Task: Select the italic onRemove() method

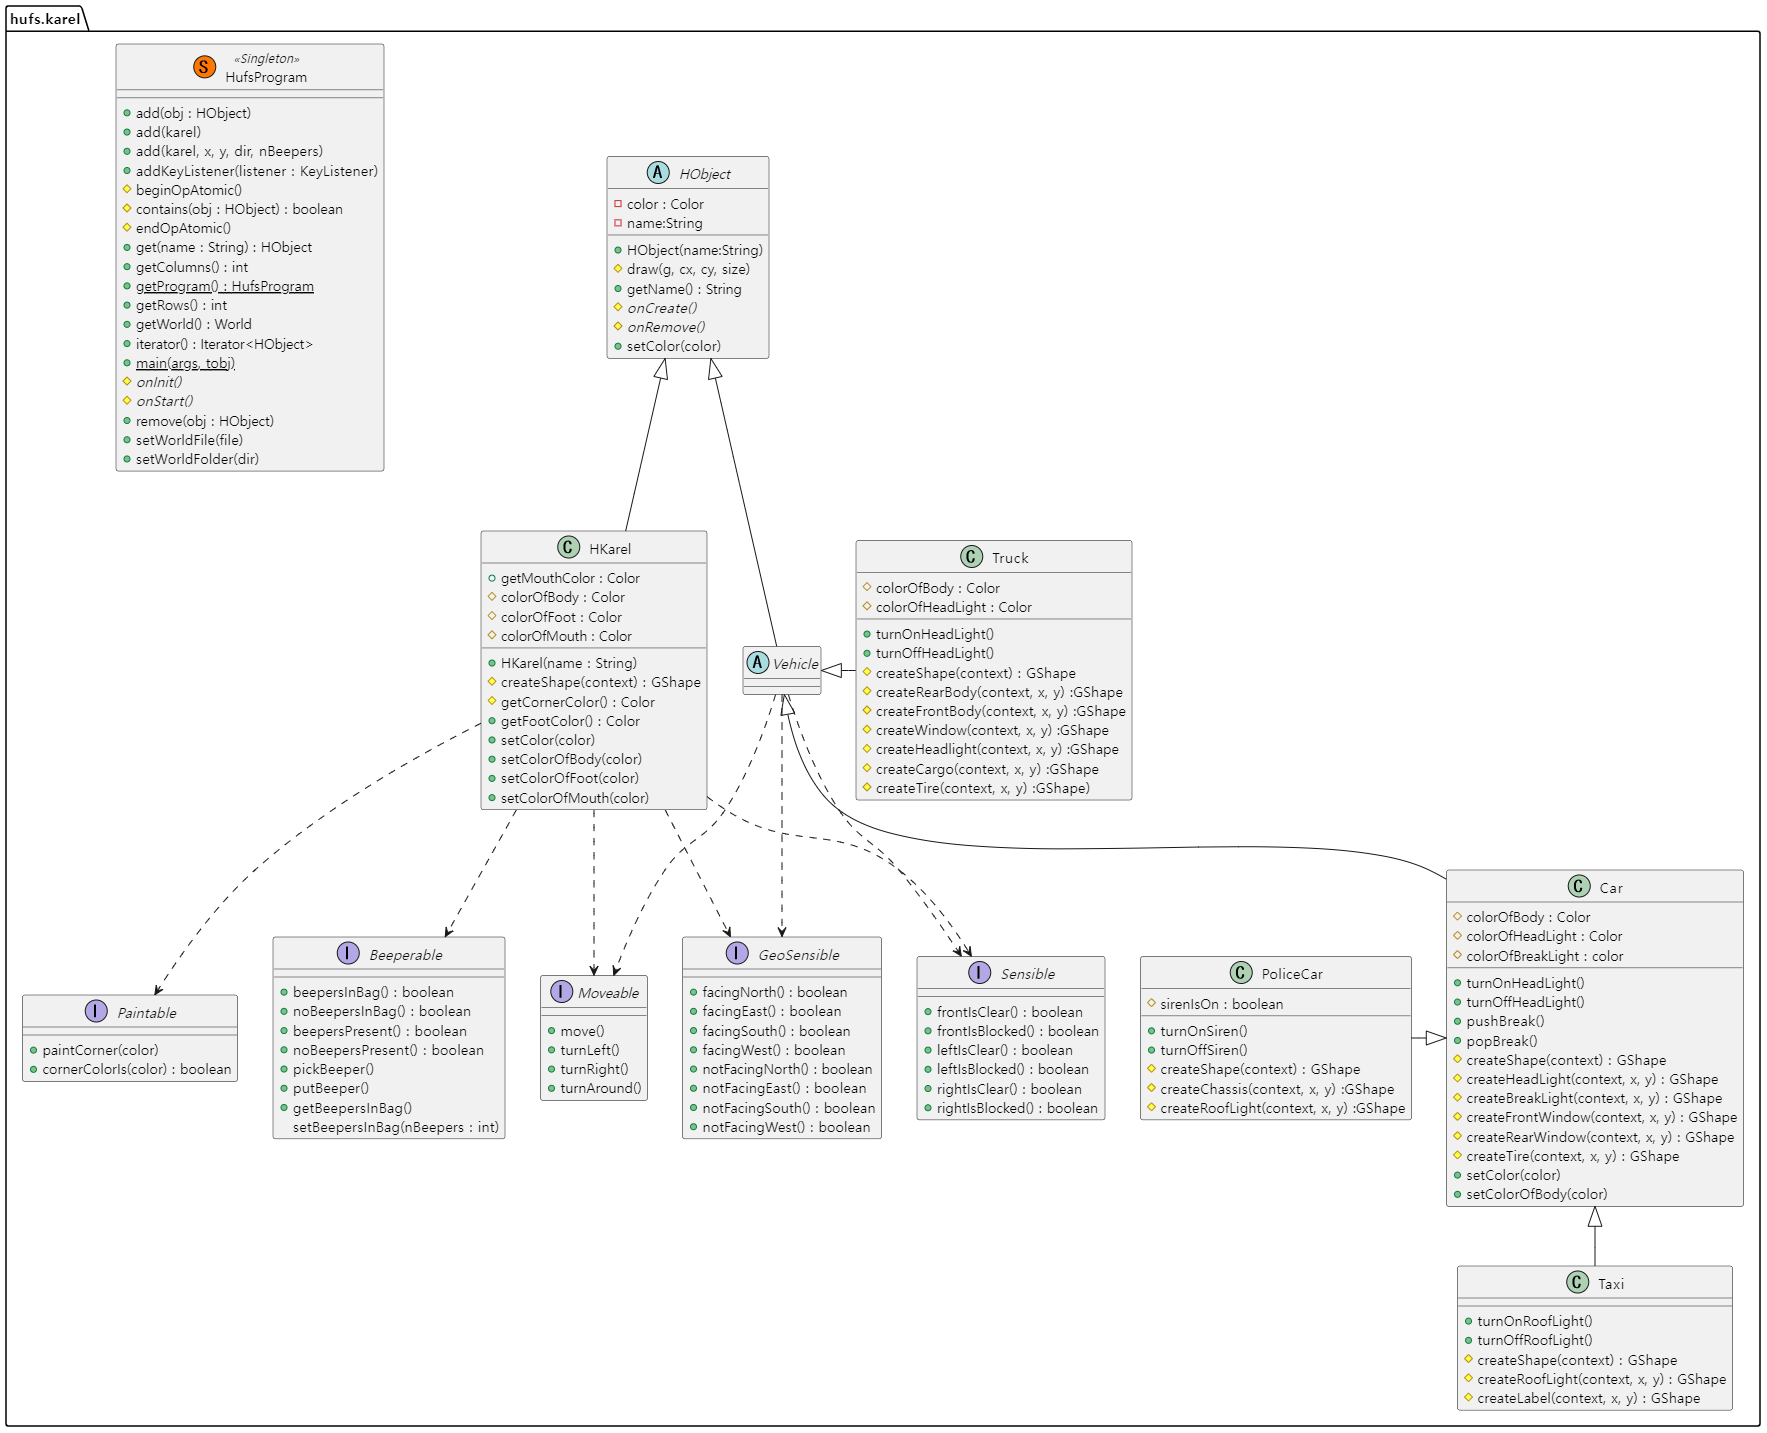Action: [x=666, y=327]
